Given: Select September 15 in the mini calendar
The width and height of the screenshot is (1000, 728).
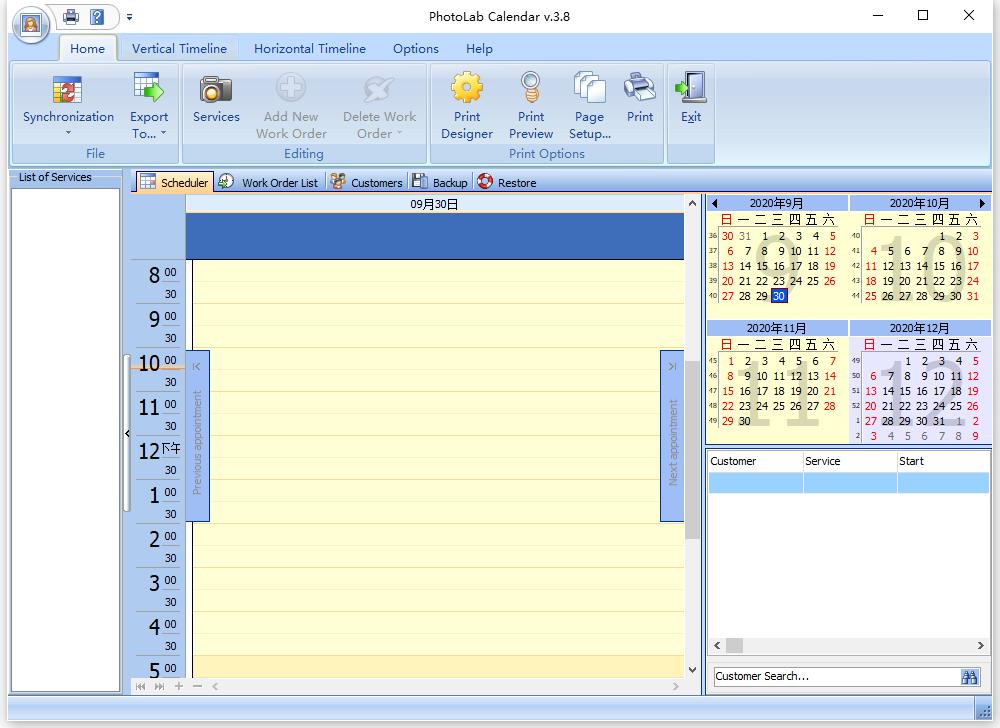Looking at the screenshot, I should [762, 265].
